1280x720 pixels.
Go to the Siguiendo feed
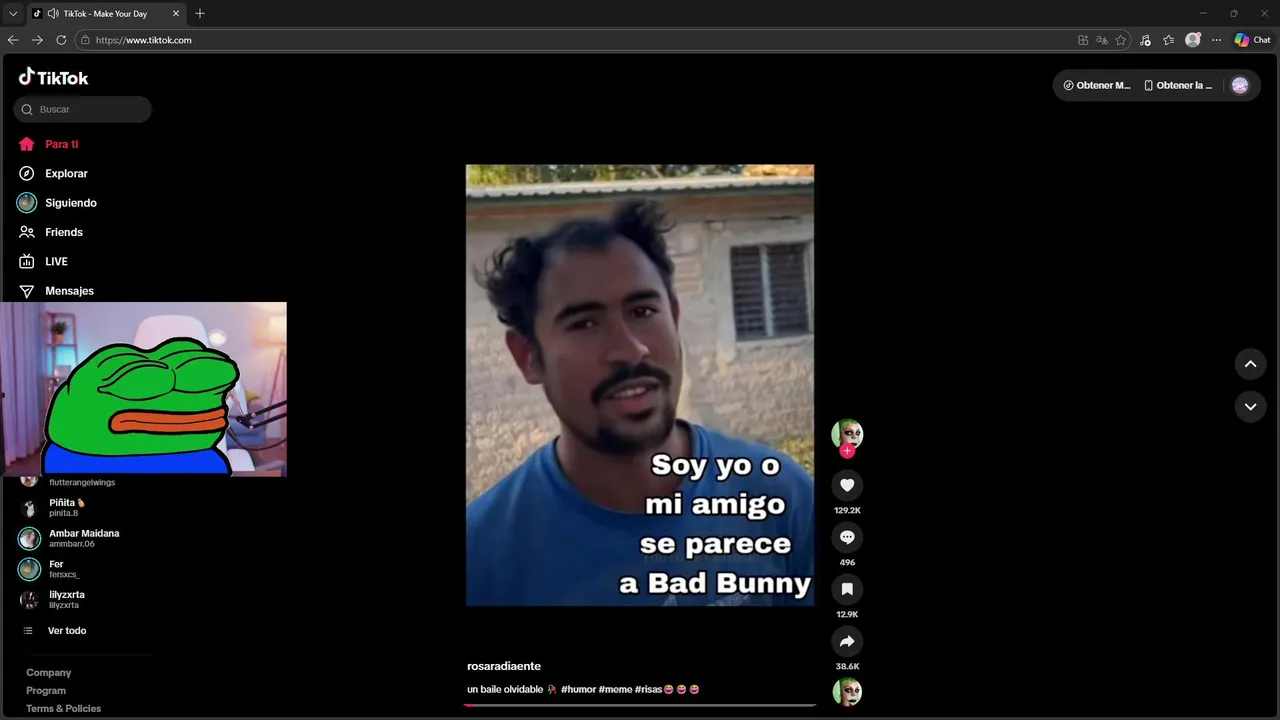click(x=70, y=203)
